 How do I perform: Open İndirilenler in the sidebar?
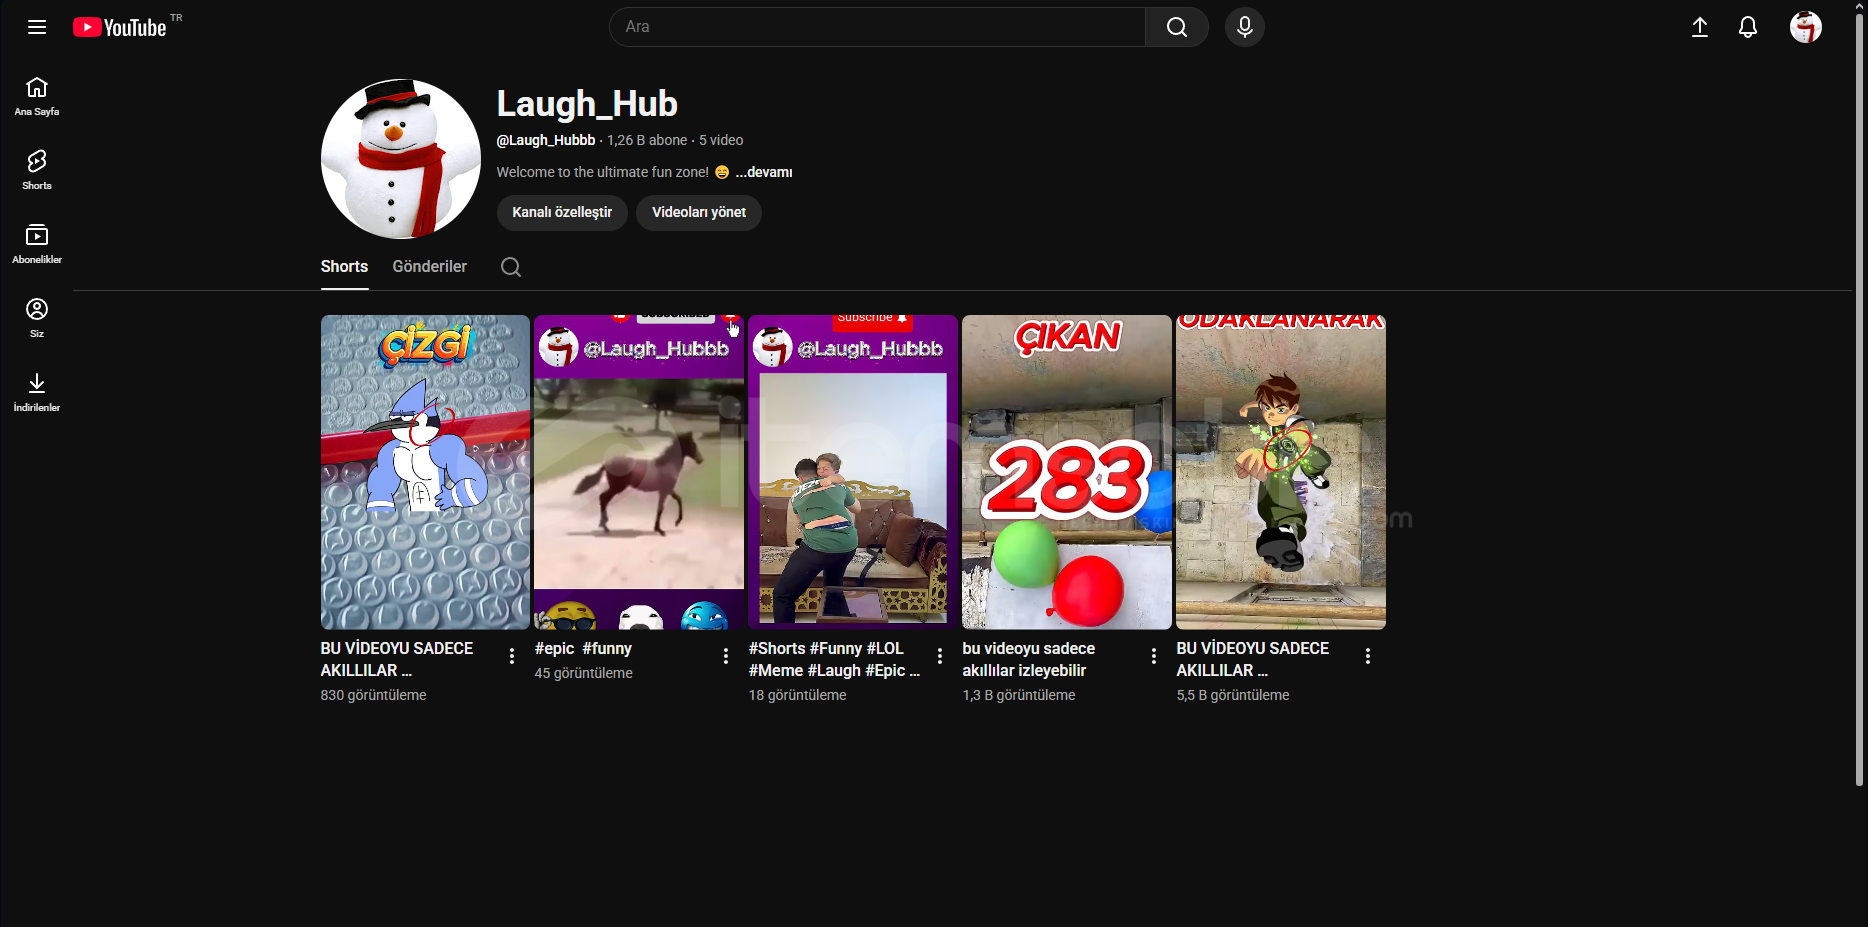coord(37,392)
